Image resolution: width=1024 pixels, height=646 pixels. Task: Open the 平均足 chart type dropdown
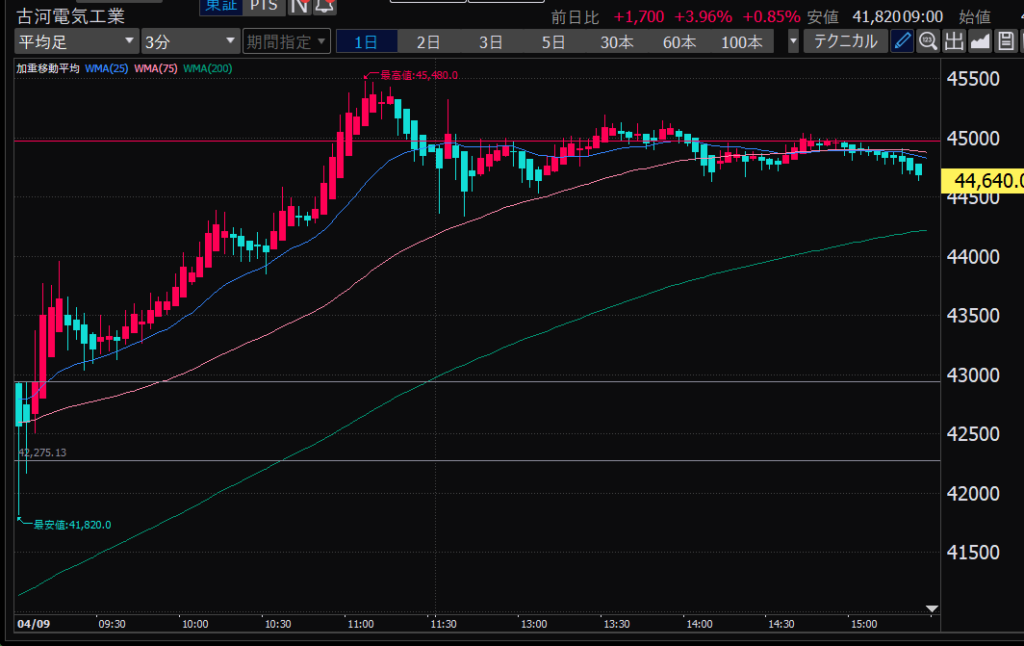pyautogui.click(x=76, y=42)
